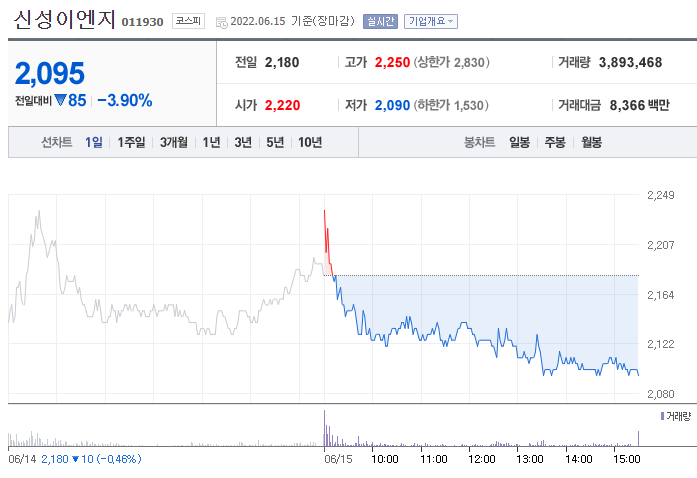Select the 10년 chart period
This screenshot has width=697, height=478.
coord(310,142)
